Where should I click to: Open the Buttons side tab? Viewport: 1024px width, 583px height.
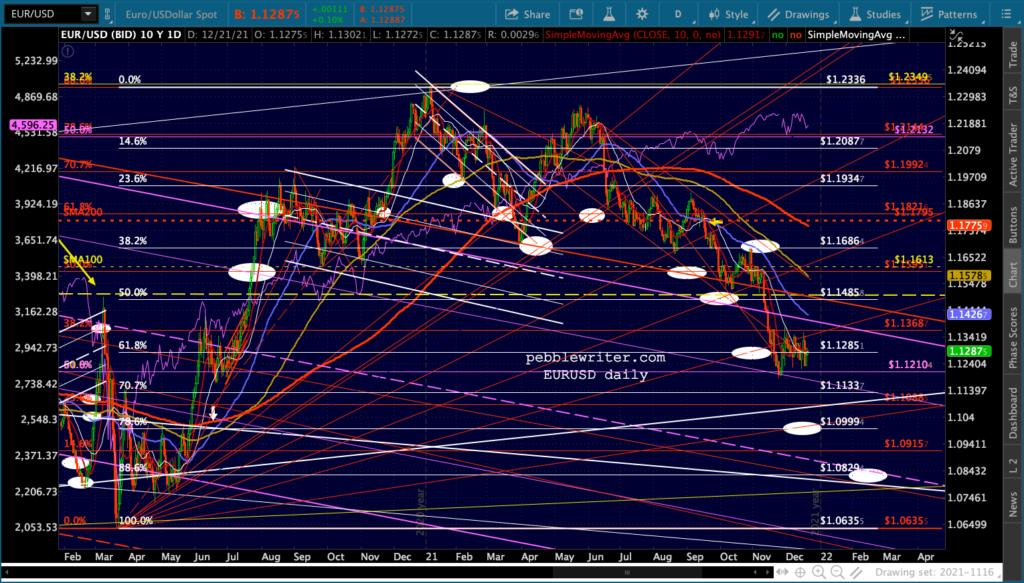tap(1013, 225)
